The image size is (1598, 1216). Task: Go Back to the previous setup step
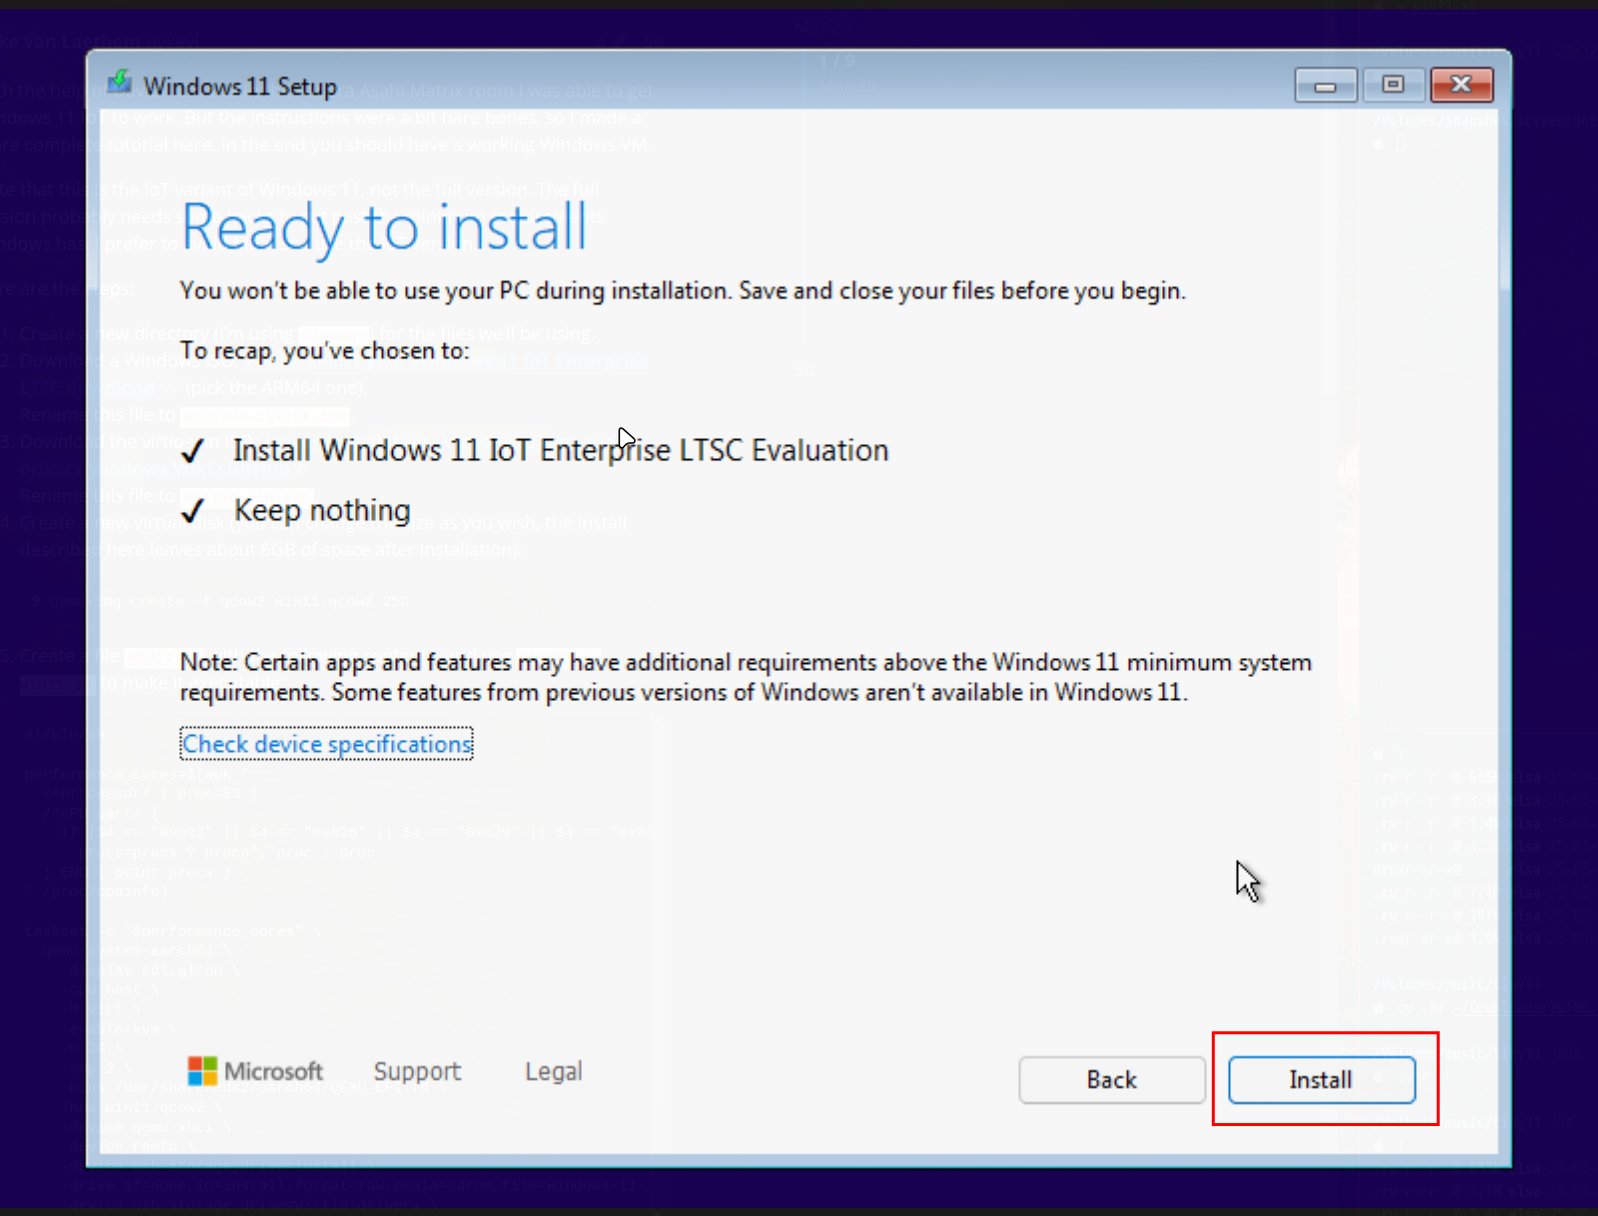[x=1112, y=1080]
